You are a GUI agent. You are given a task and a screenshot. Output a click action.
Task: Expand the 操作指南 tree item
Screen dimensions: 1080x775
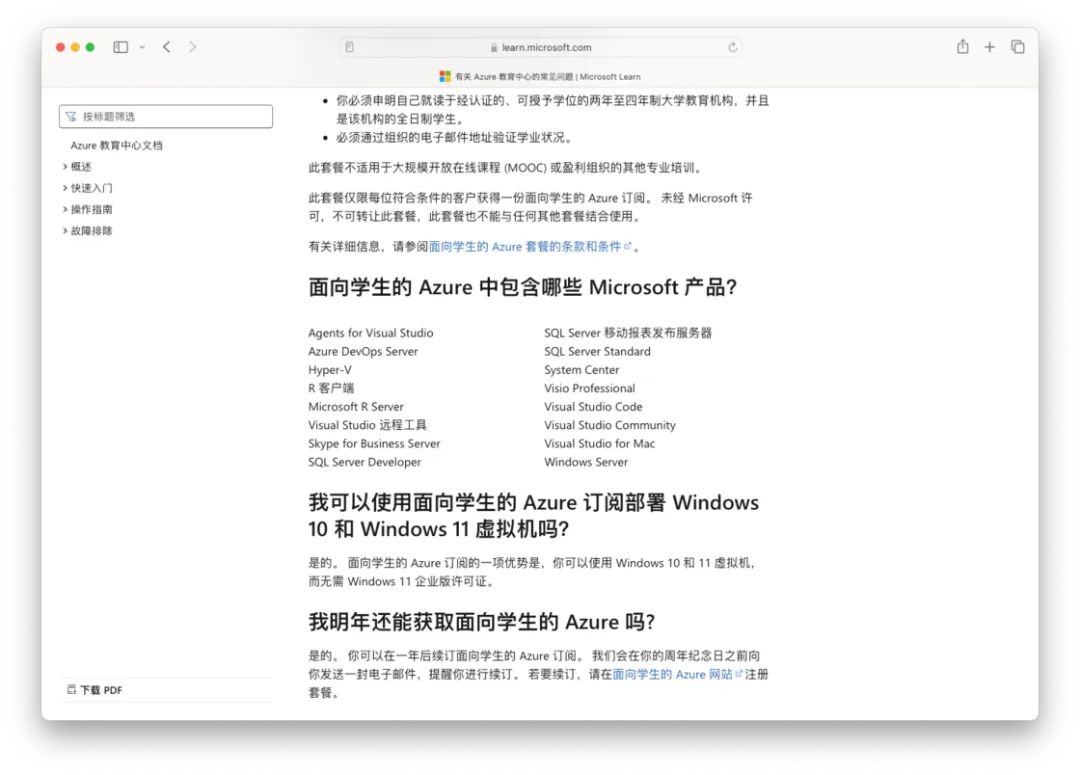(87, 209)
